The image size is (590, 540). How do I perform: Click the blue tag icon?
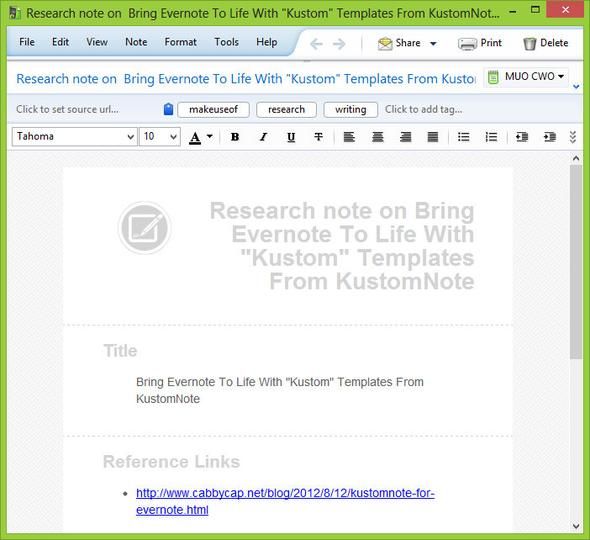(x=168, y=110)
